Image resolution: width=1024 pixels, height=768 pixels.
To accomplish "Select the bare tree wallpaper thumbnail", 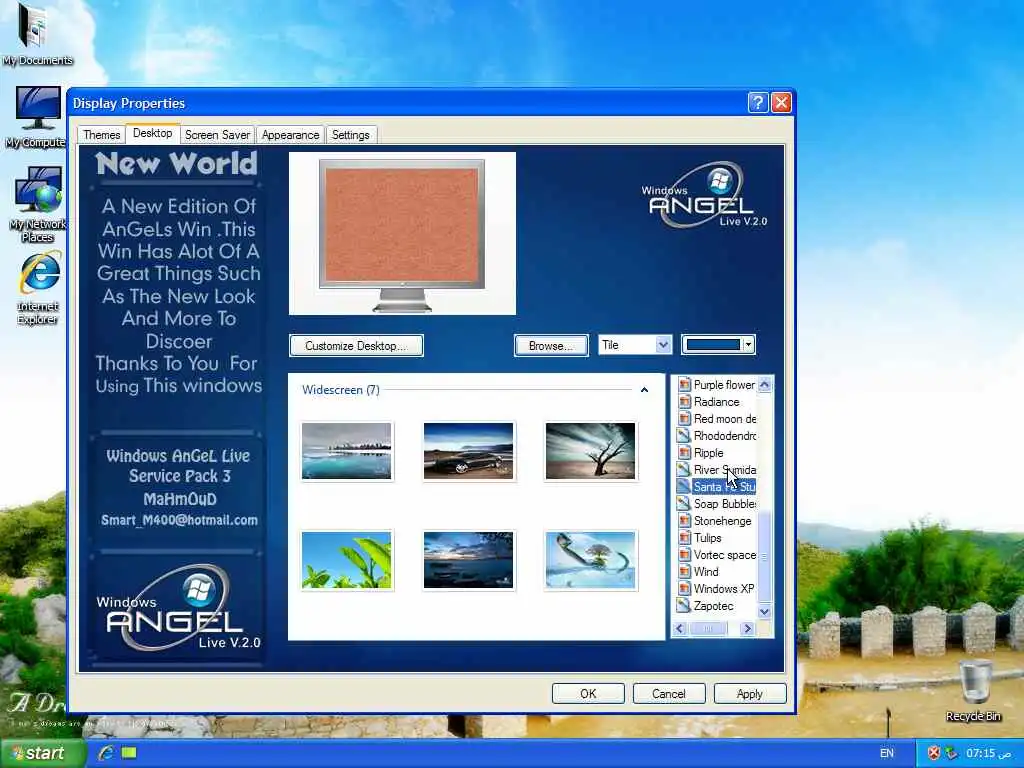I will (590, 451).
